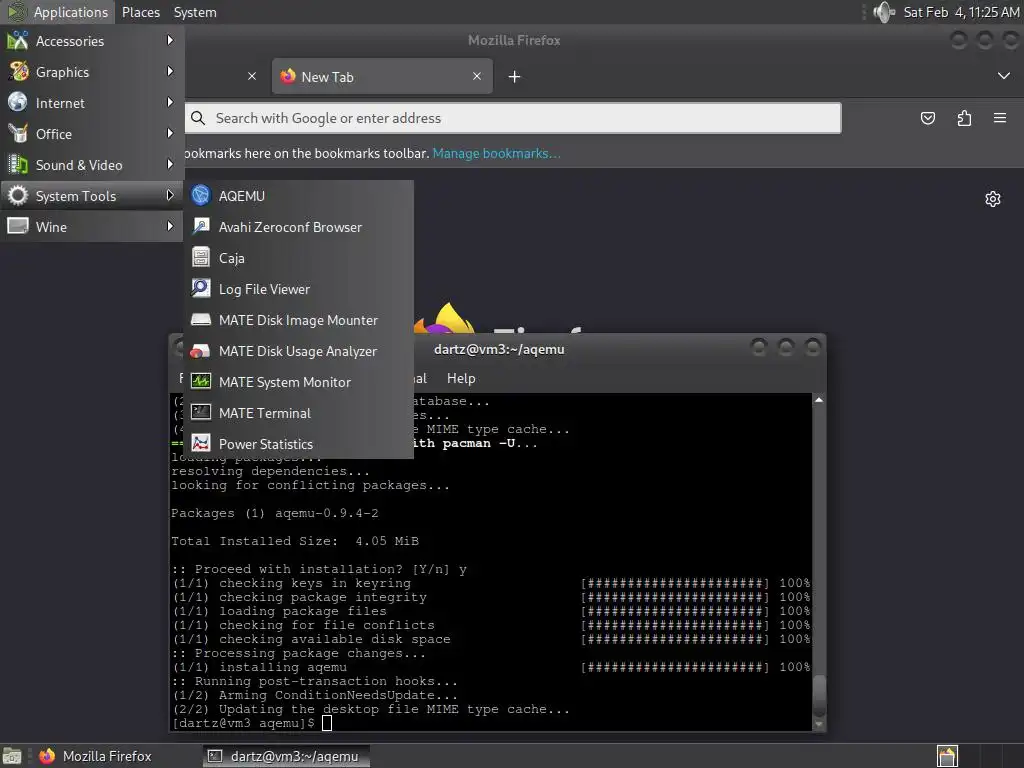Open a new Firefox tab with plus button
The height and width of the screenshot is (768, 1024).
(514, 76)
